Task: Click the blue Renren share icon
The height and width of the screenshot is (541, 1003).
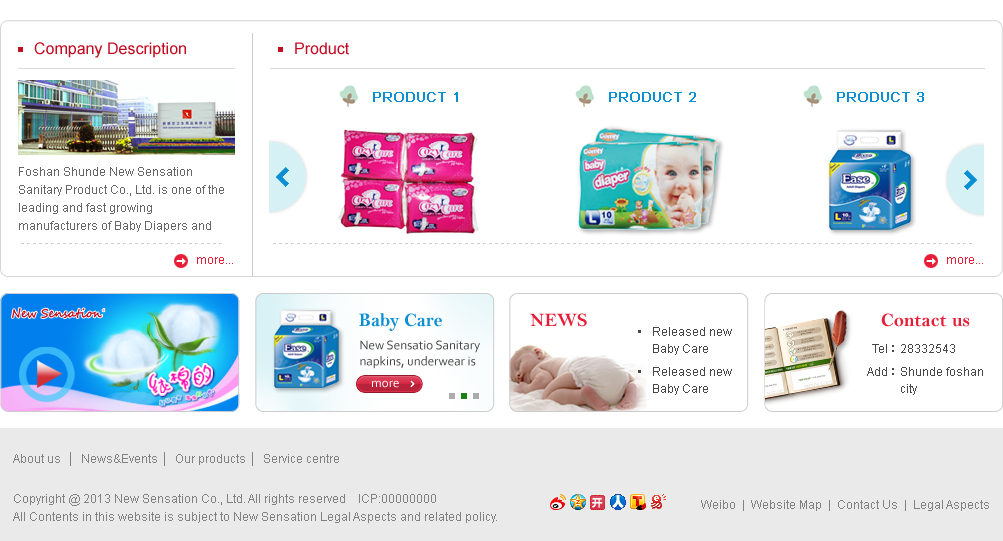Action: pos(617,502)
